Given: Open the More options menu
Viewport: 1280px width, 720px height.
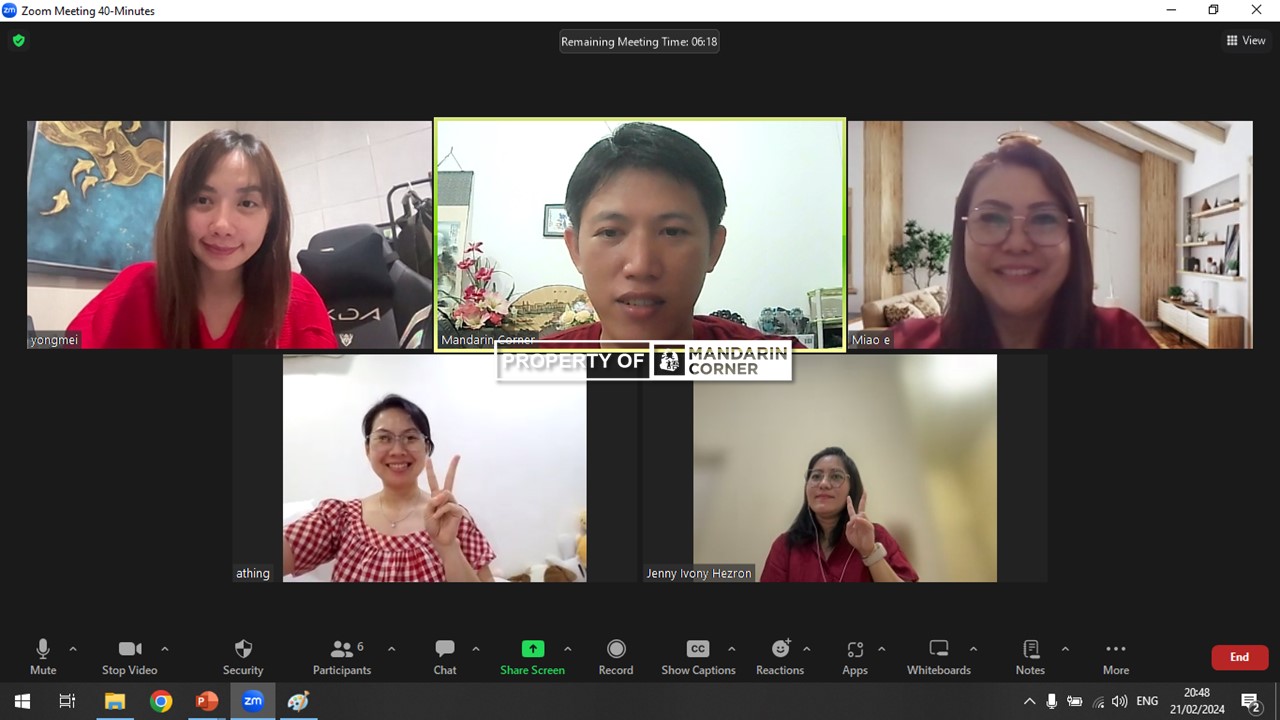Looking at the screenshot, I should point(1116,657).
